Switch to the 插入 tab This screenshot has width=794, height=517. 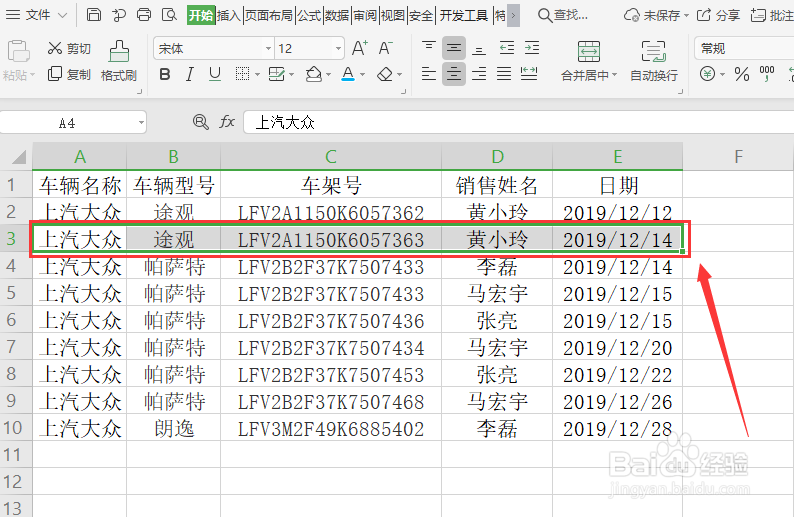point(228,15)
